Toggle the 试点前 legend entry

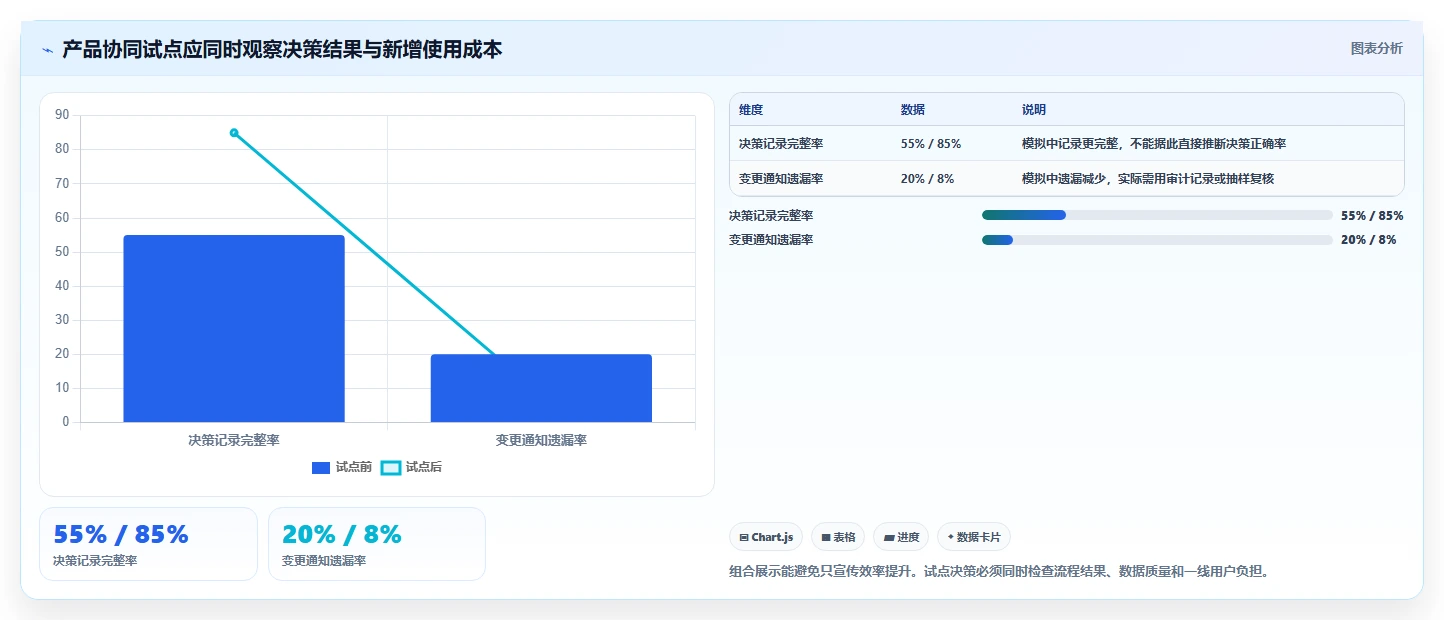coord(342,467)
